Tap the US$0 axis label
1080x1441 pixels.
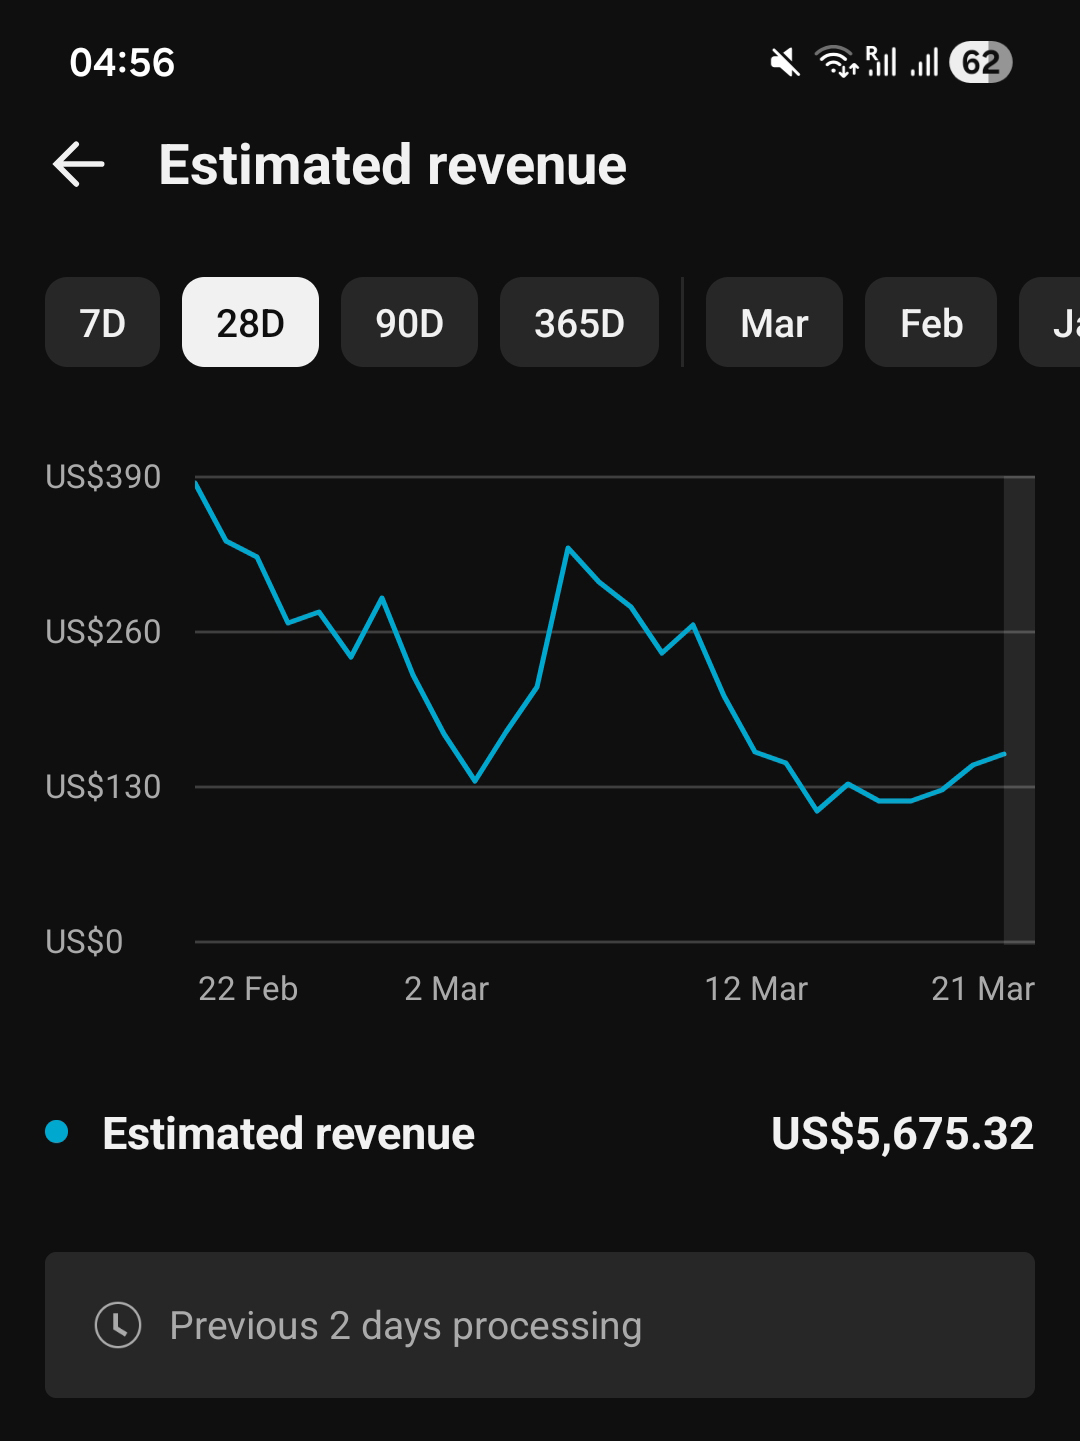click(84, 942)
